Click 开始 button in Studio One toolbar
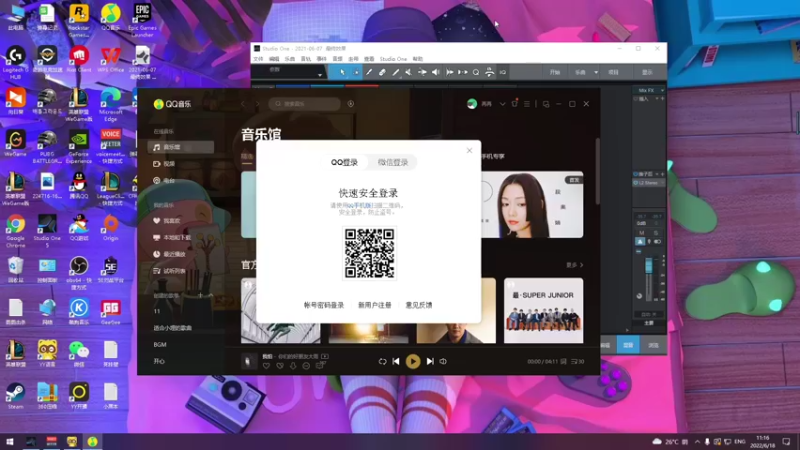 tap(555, 72)
